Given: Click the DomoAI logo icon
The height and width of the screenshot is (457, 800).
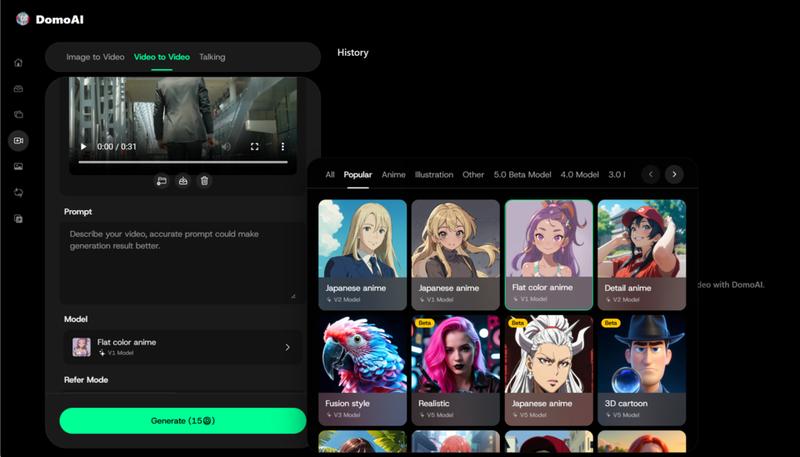Looking at the screenshot, I should [22, 19].
